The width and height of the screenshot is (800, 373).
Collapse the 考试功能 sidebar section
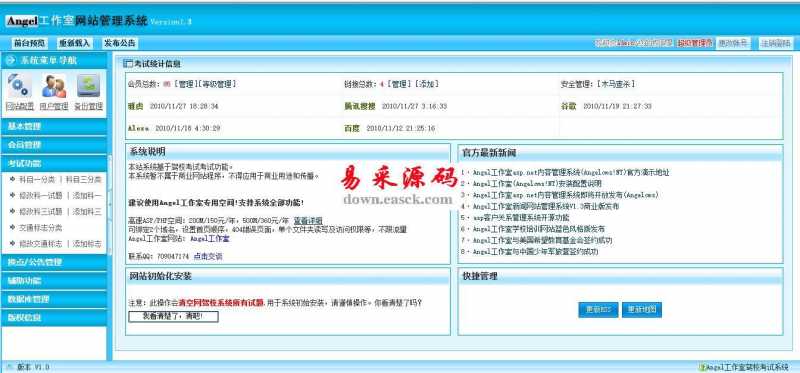(x=54, y=163)
